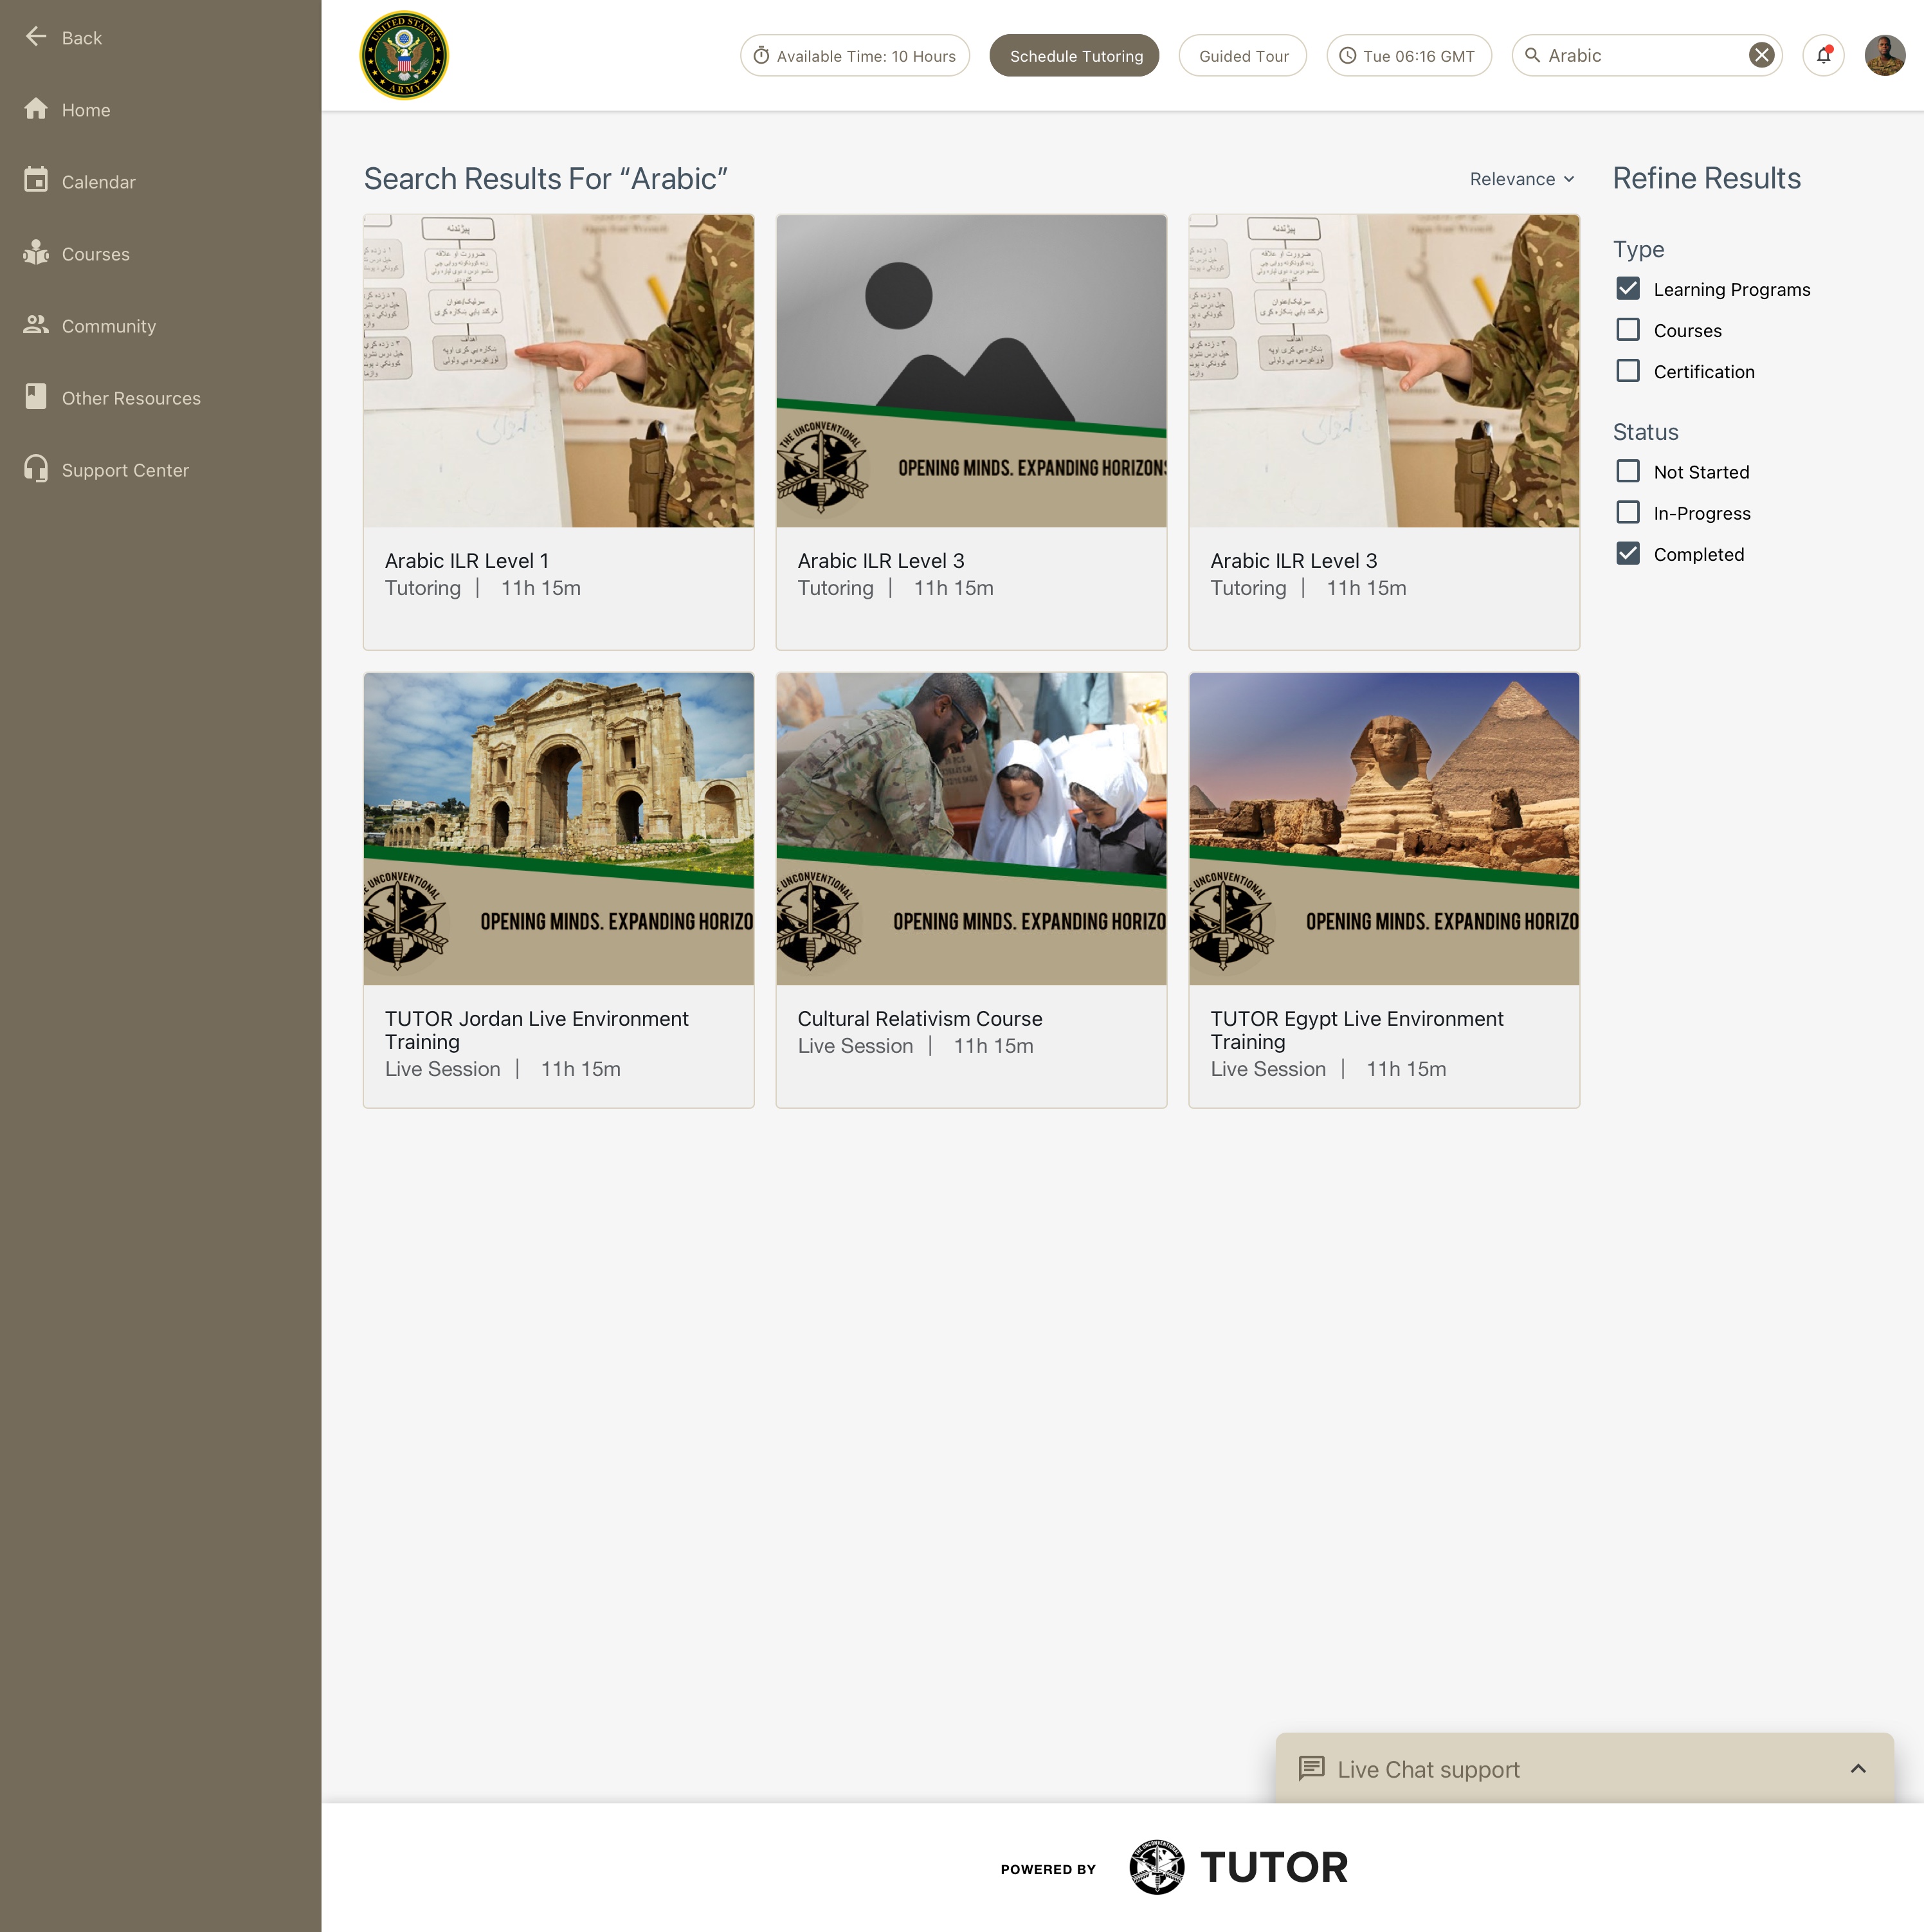Click the Tue 06:16 GMT clock pill
Viewport: 1924px width, 1932px height.
pos(1408,55)
